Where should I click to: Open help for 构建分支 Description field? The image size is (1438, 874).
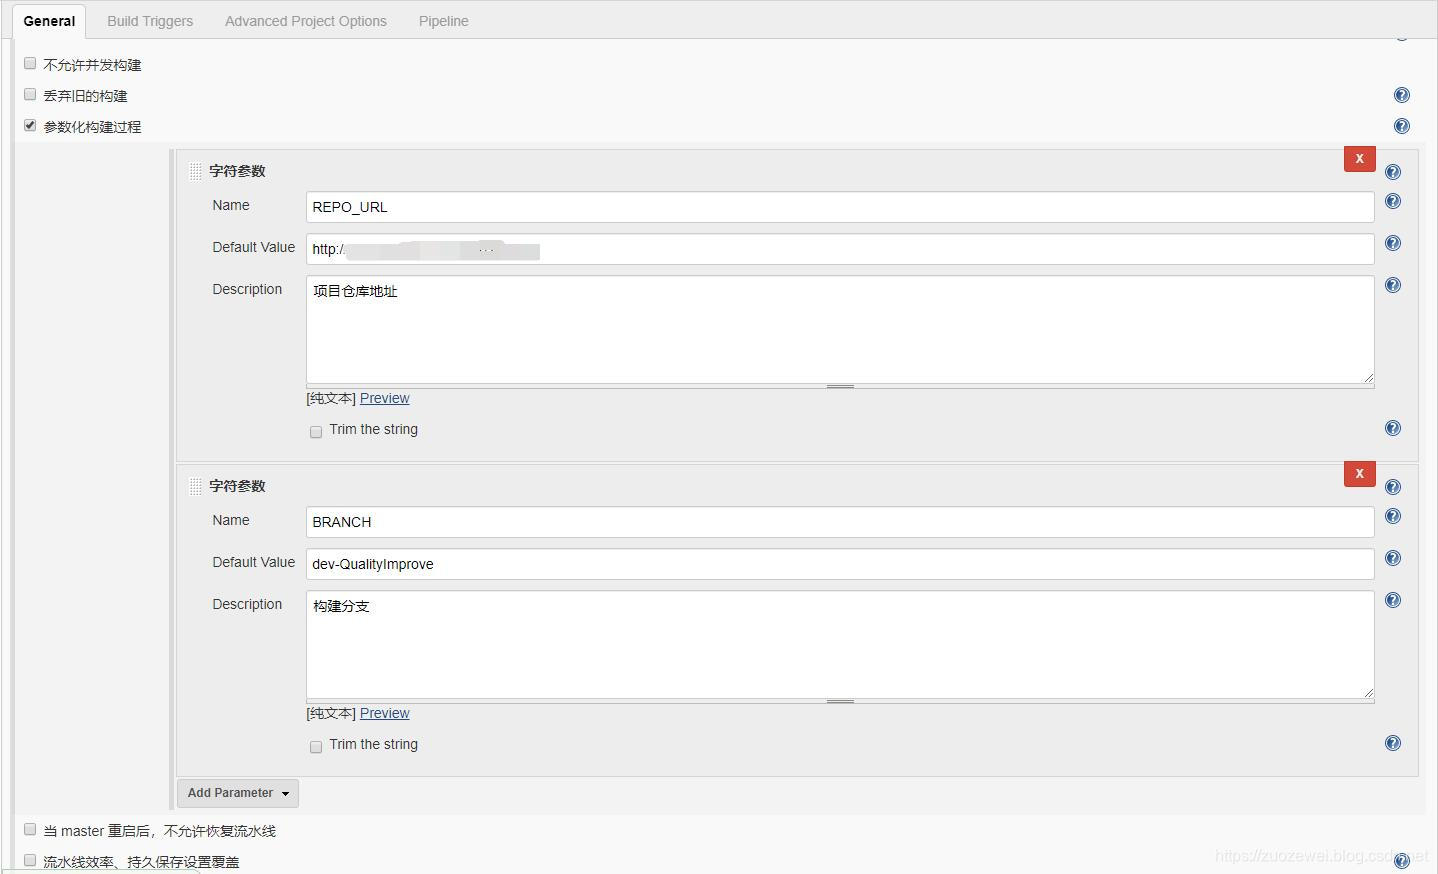pos(1392,600)
